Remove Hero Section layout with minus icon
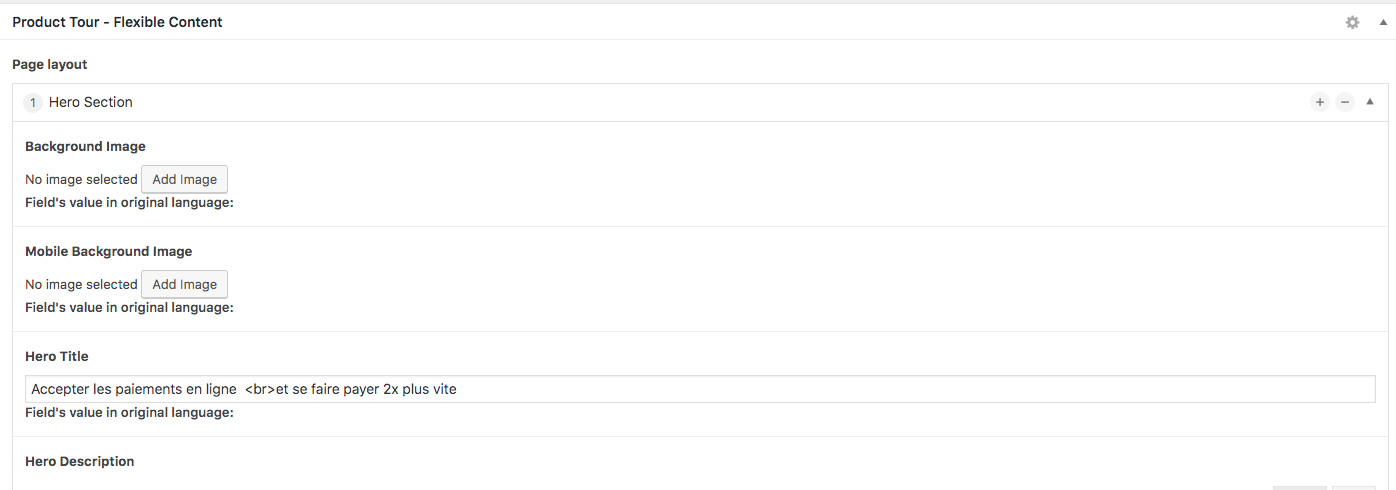This screenshot has width=1396, height=490. point(1345,102)
